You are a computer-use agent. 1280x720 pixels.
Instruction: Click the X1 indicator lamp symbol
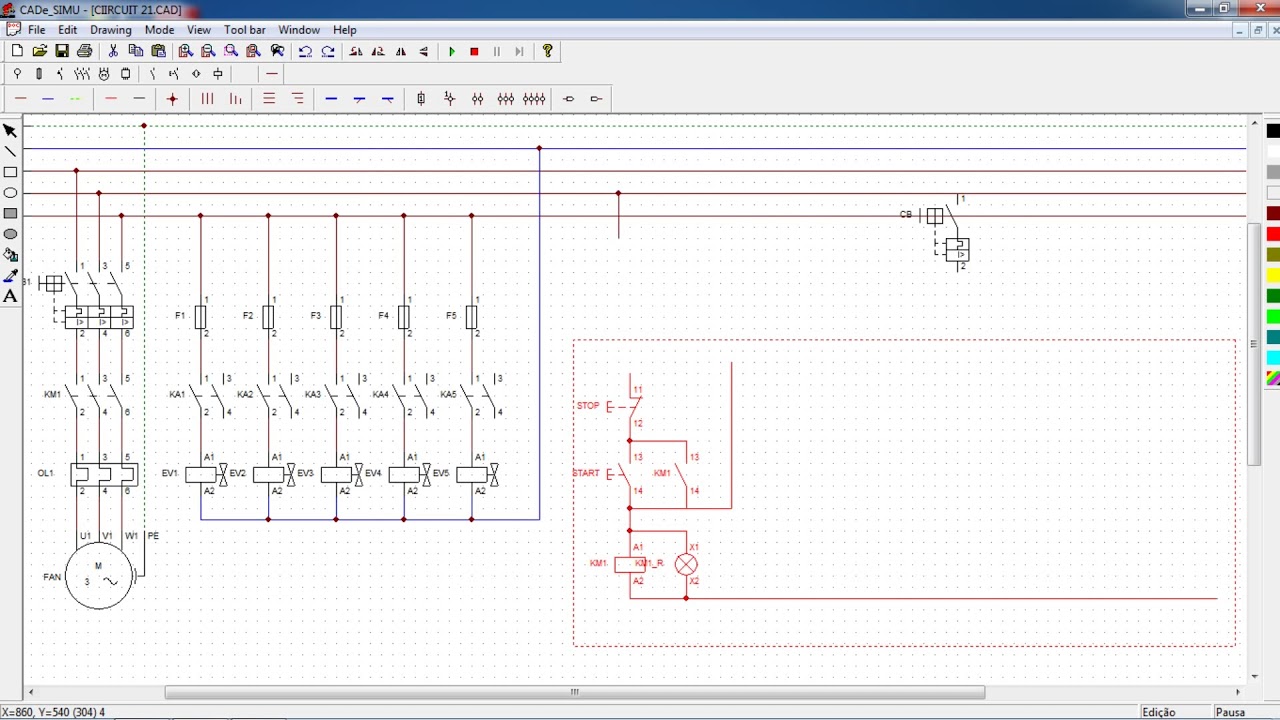(x=686, y=565)
